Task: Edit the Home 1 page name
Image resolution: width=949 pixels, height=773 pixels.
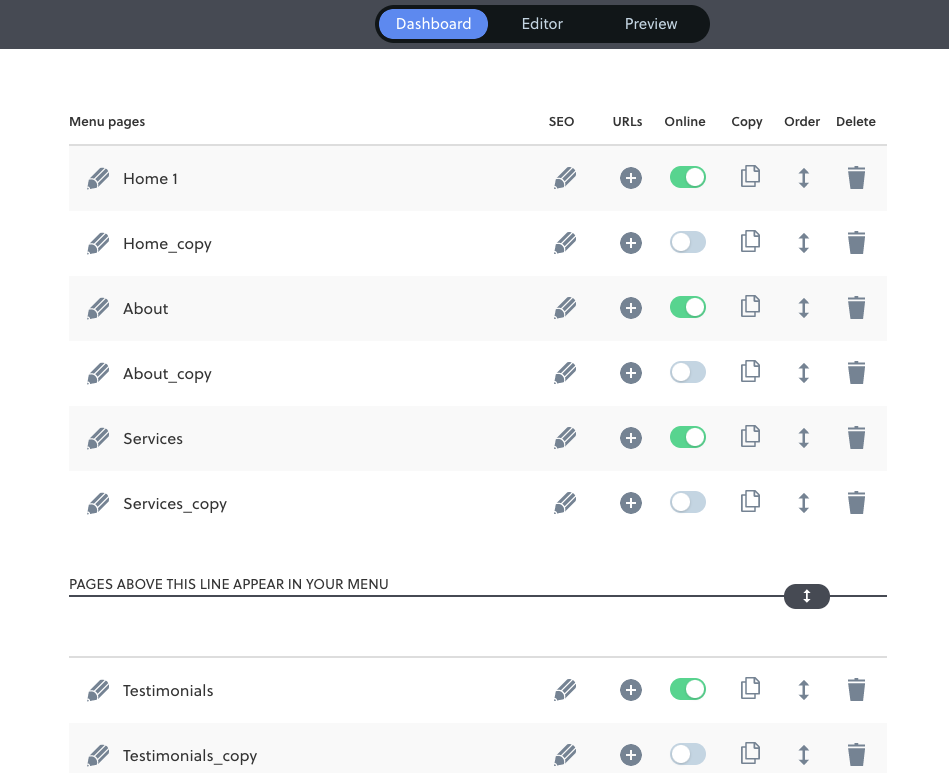Action: click(x=98, y=179)
